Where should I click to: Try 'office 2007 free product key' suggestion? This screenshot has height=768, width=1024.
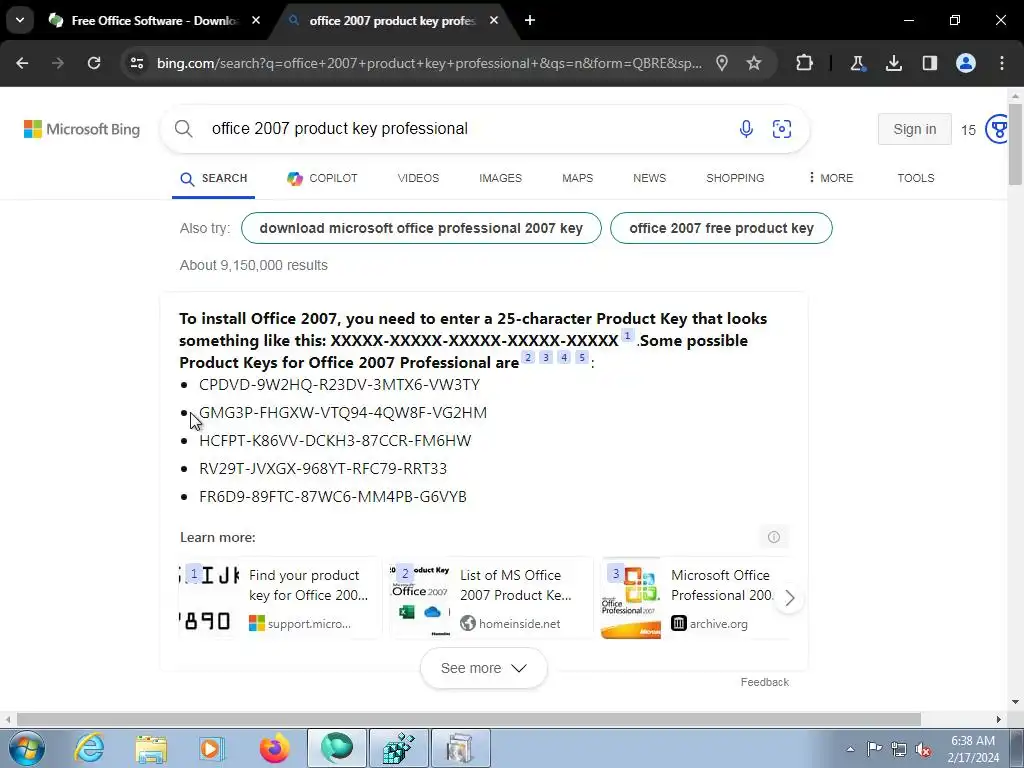point(721,228)
